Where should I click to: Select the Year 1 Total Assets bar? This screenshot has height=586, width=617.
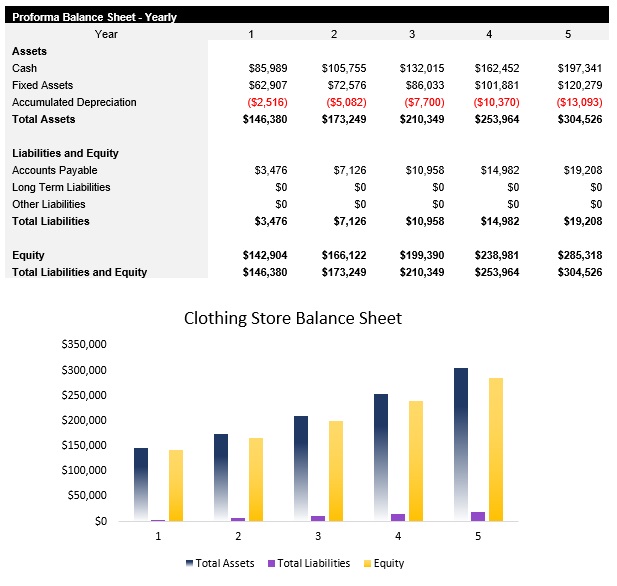[x=141, y=484]
